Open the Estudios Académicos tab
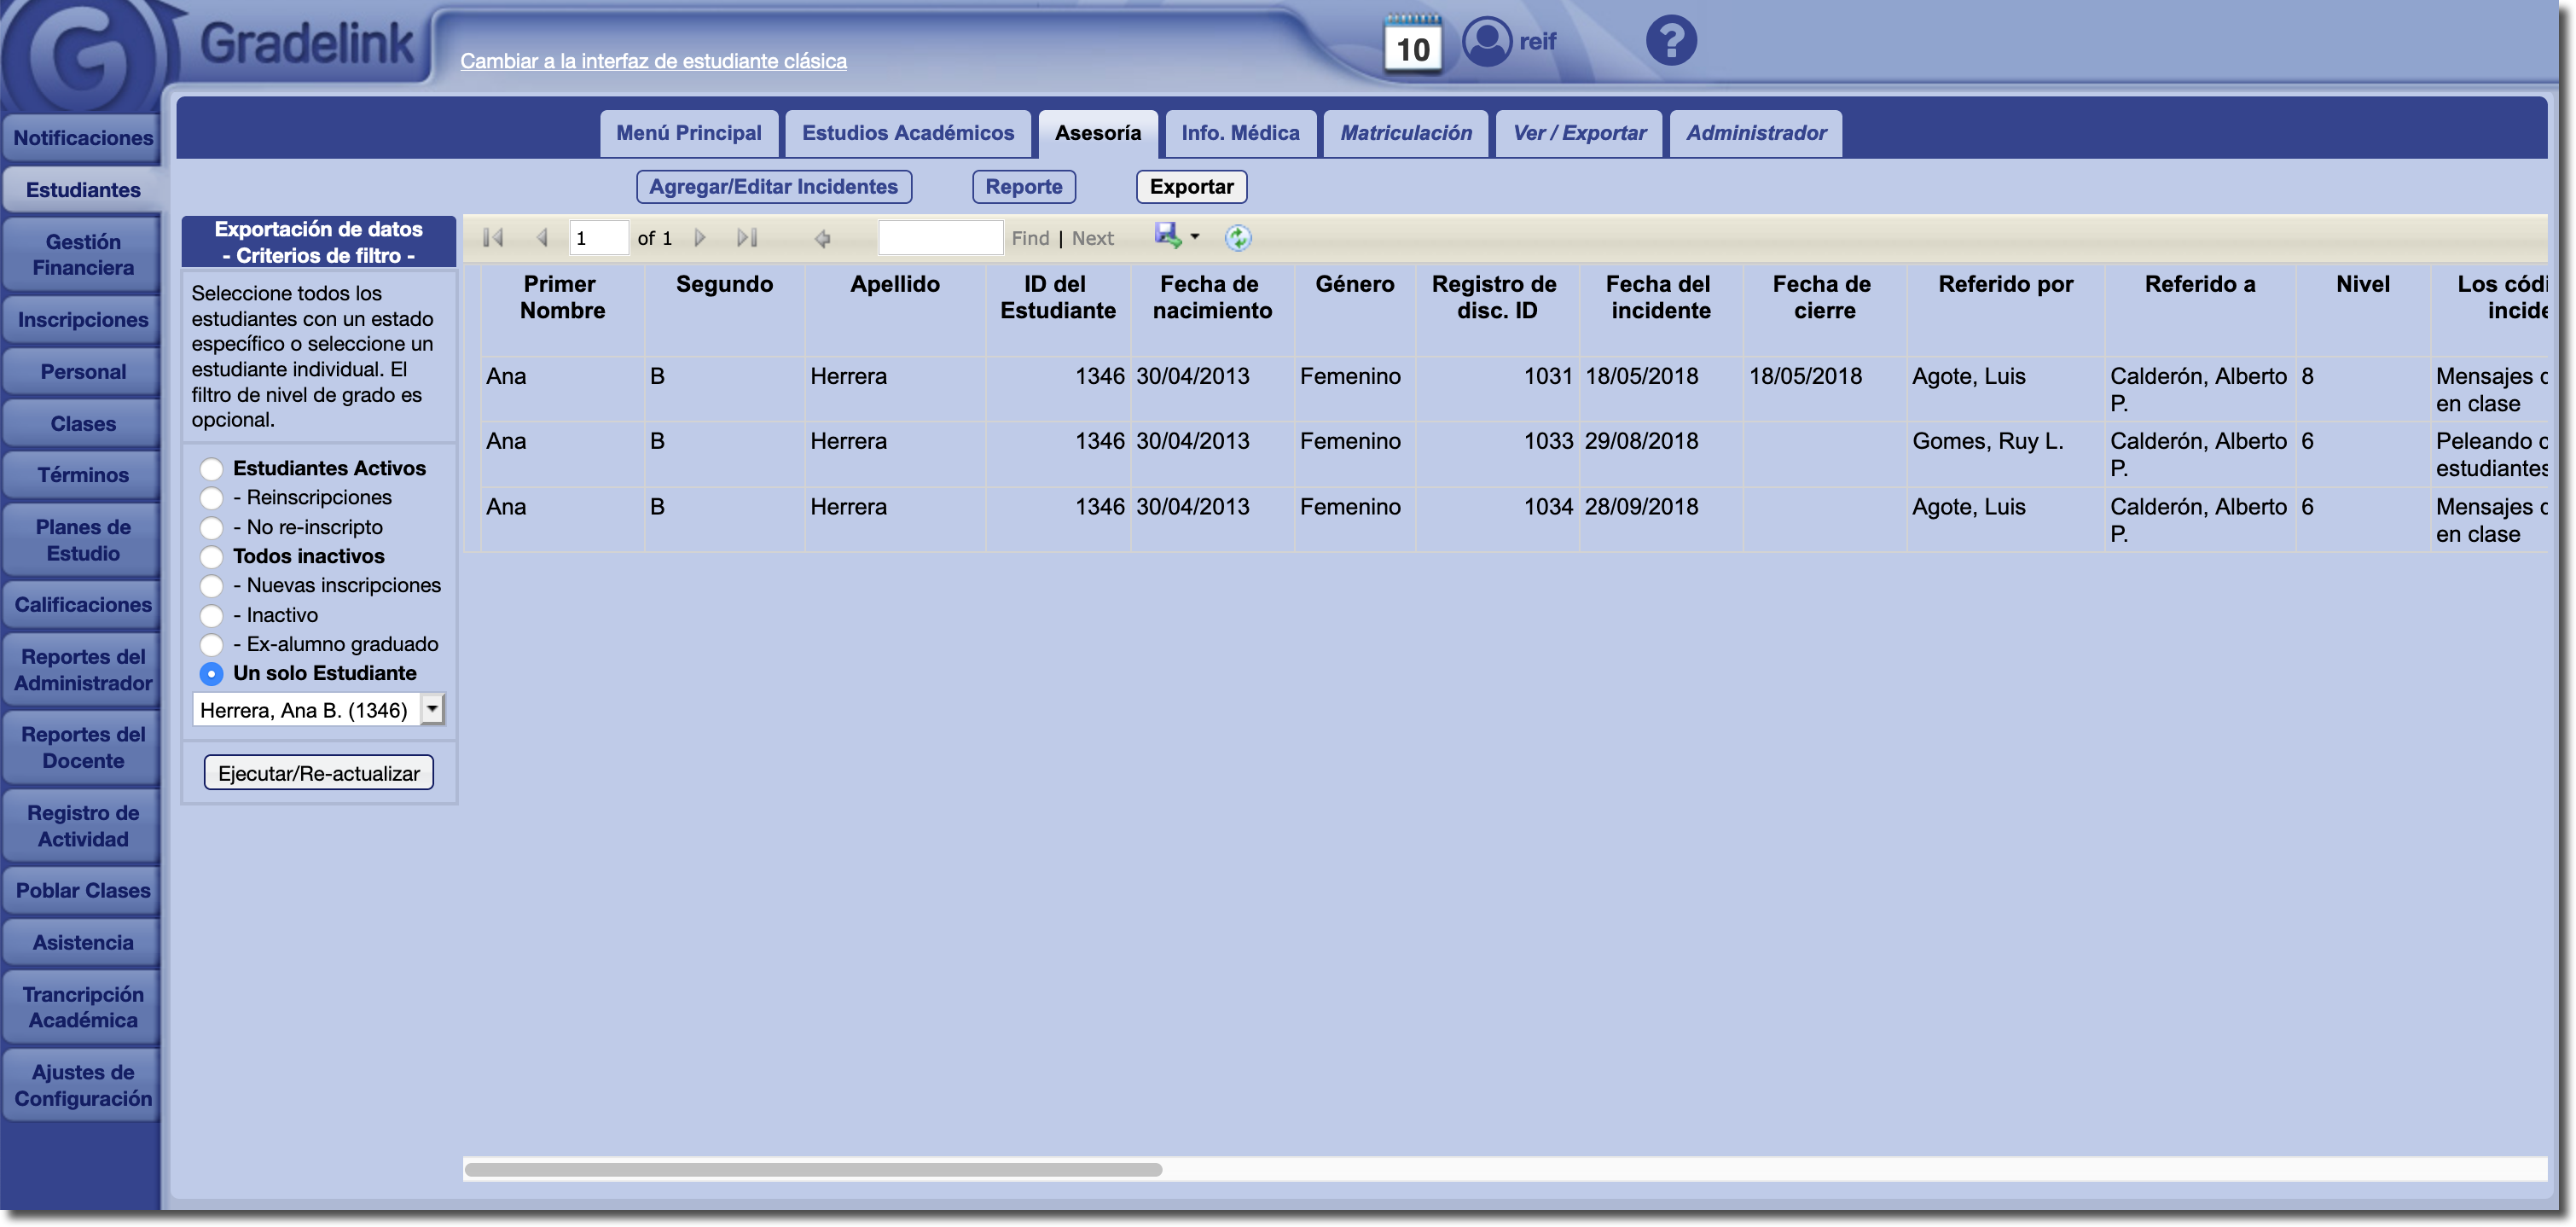2576x1227 pixels. [907, 133]
